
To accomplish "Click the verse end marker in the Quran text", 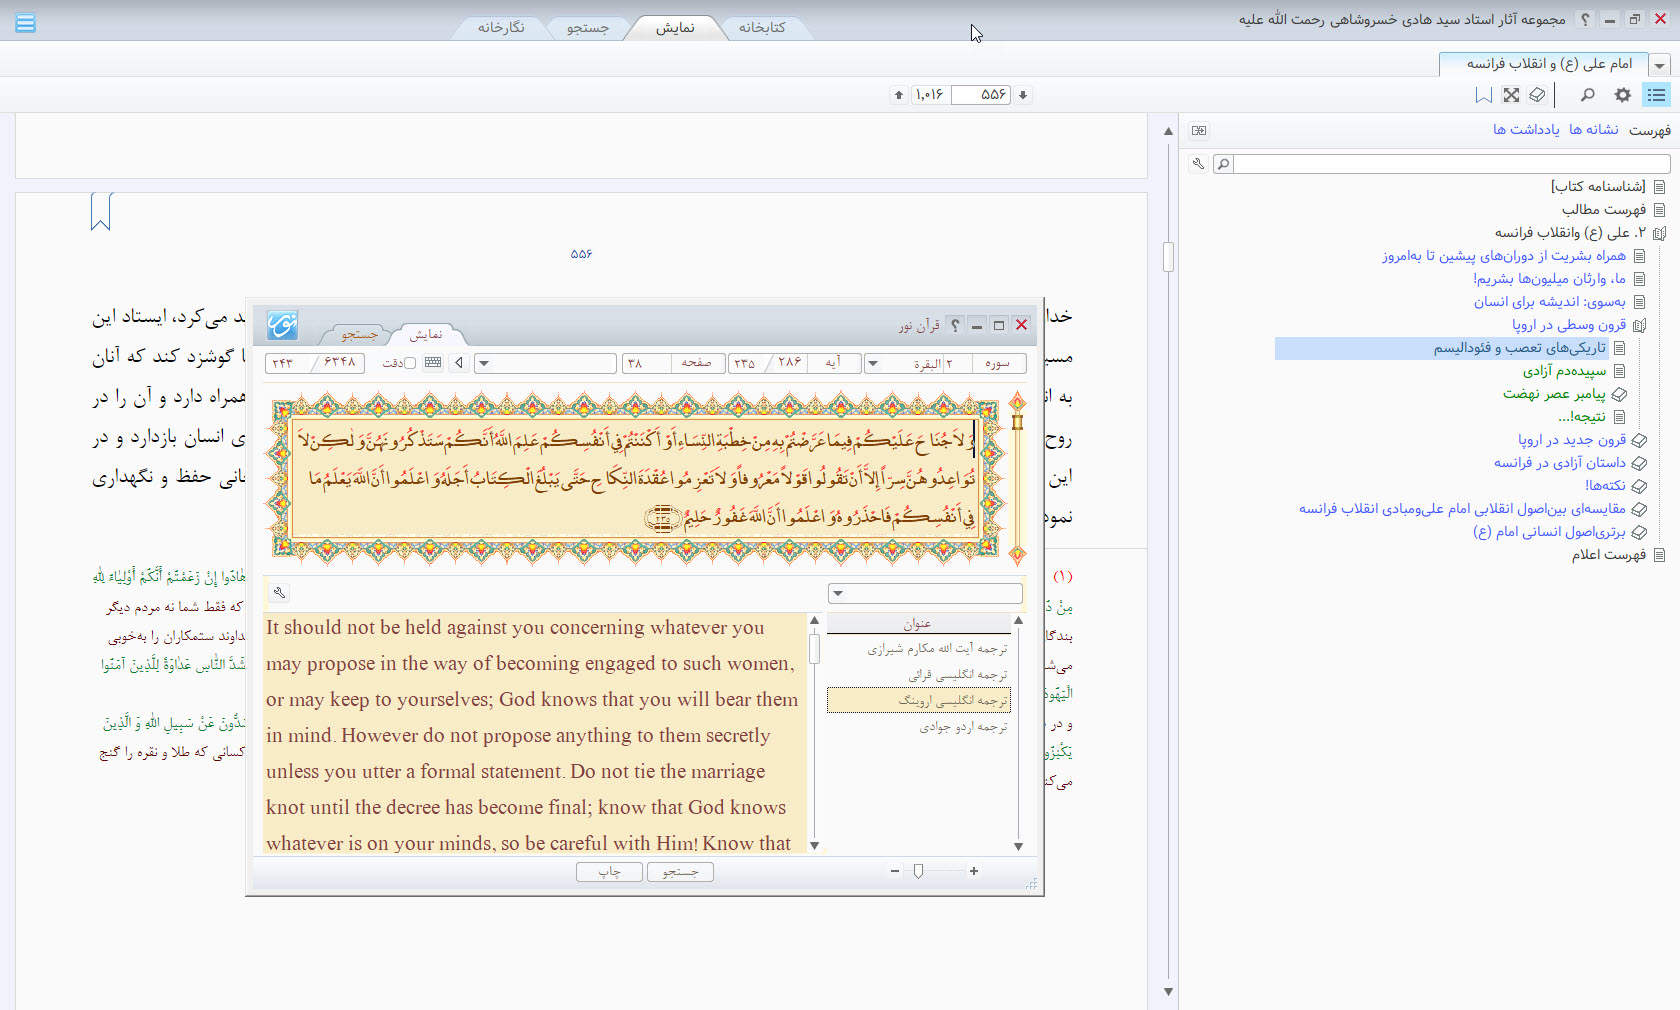I will (x=662, y=517).
